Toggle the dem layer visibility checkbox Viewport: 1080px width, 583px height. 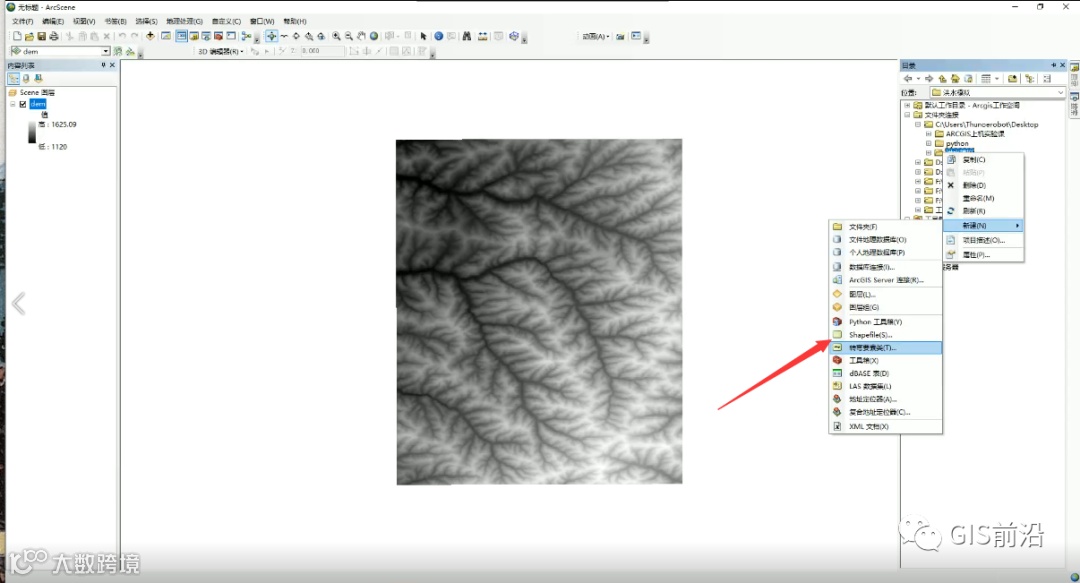[23, 104]
